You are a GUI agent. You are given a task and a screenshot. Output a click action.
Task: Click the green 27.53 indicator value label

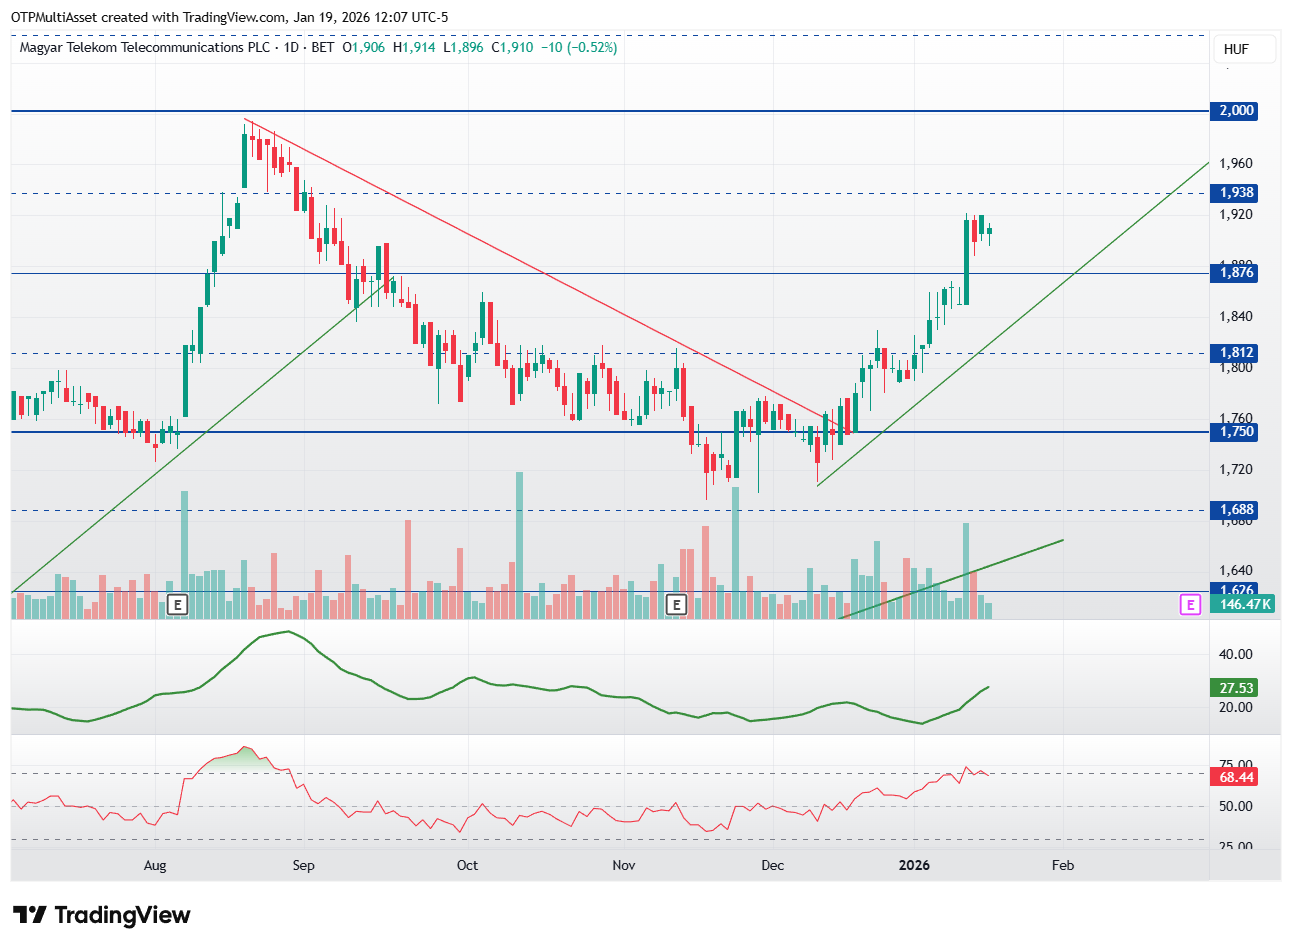(x=1235, y=688)
